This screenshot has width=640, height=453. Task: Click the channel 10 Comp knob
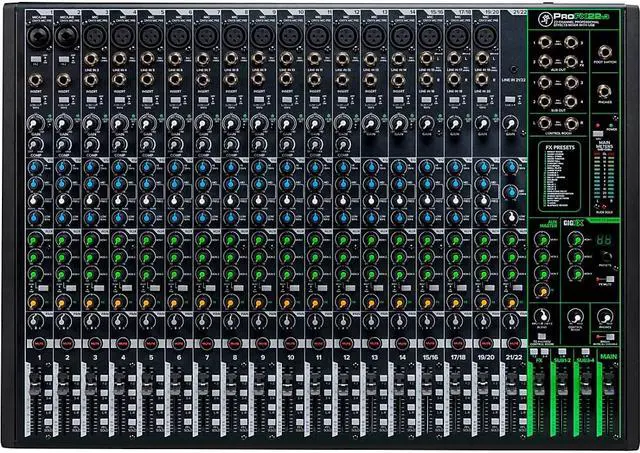287,145
